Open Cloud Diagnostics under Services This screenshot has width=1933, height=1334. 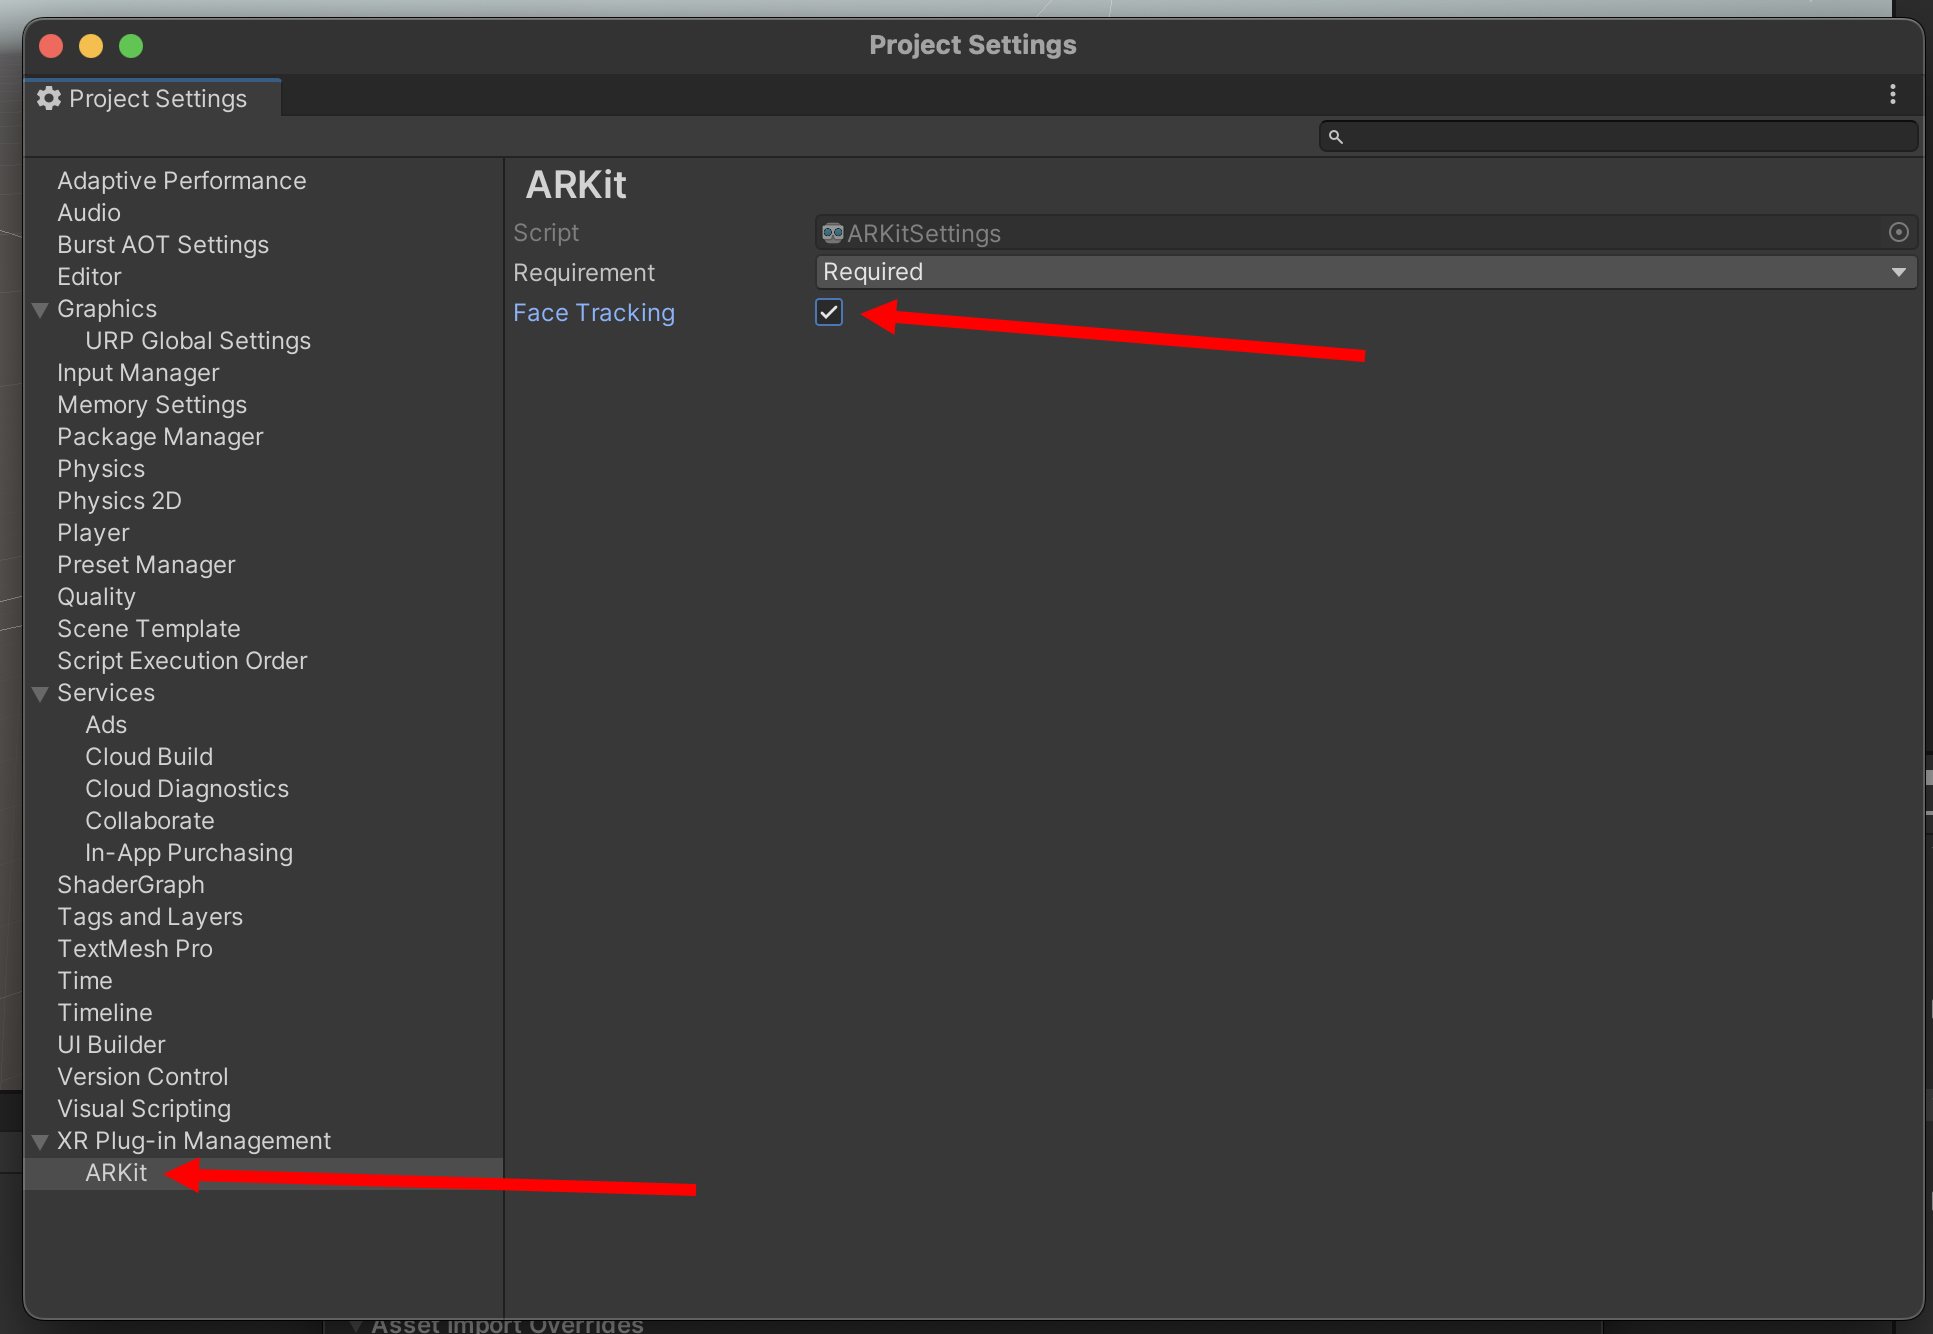pos(187,789)
